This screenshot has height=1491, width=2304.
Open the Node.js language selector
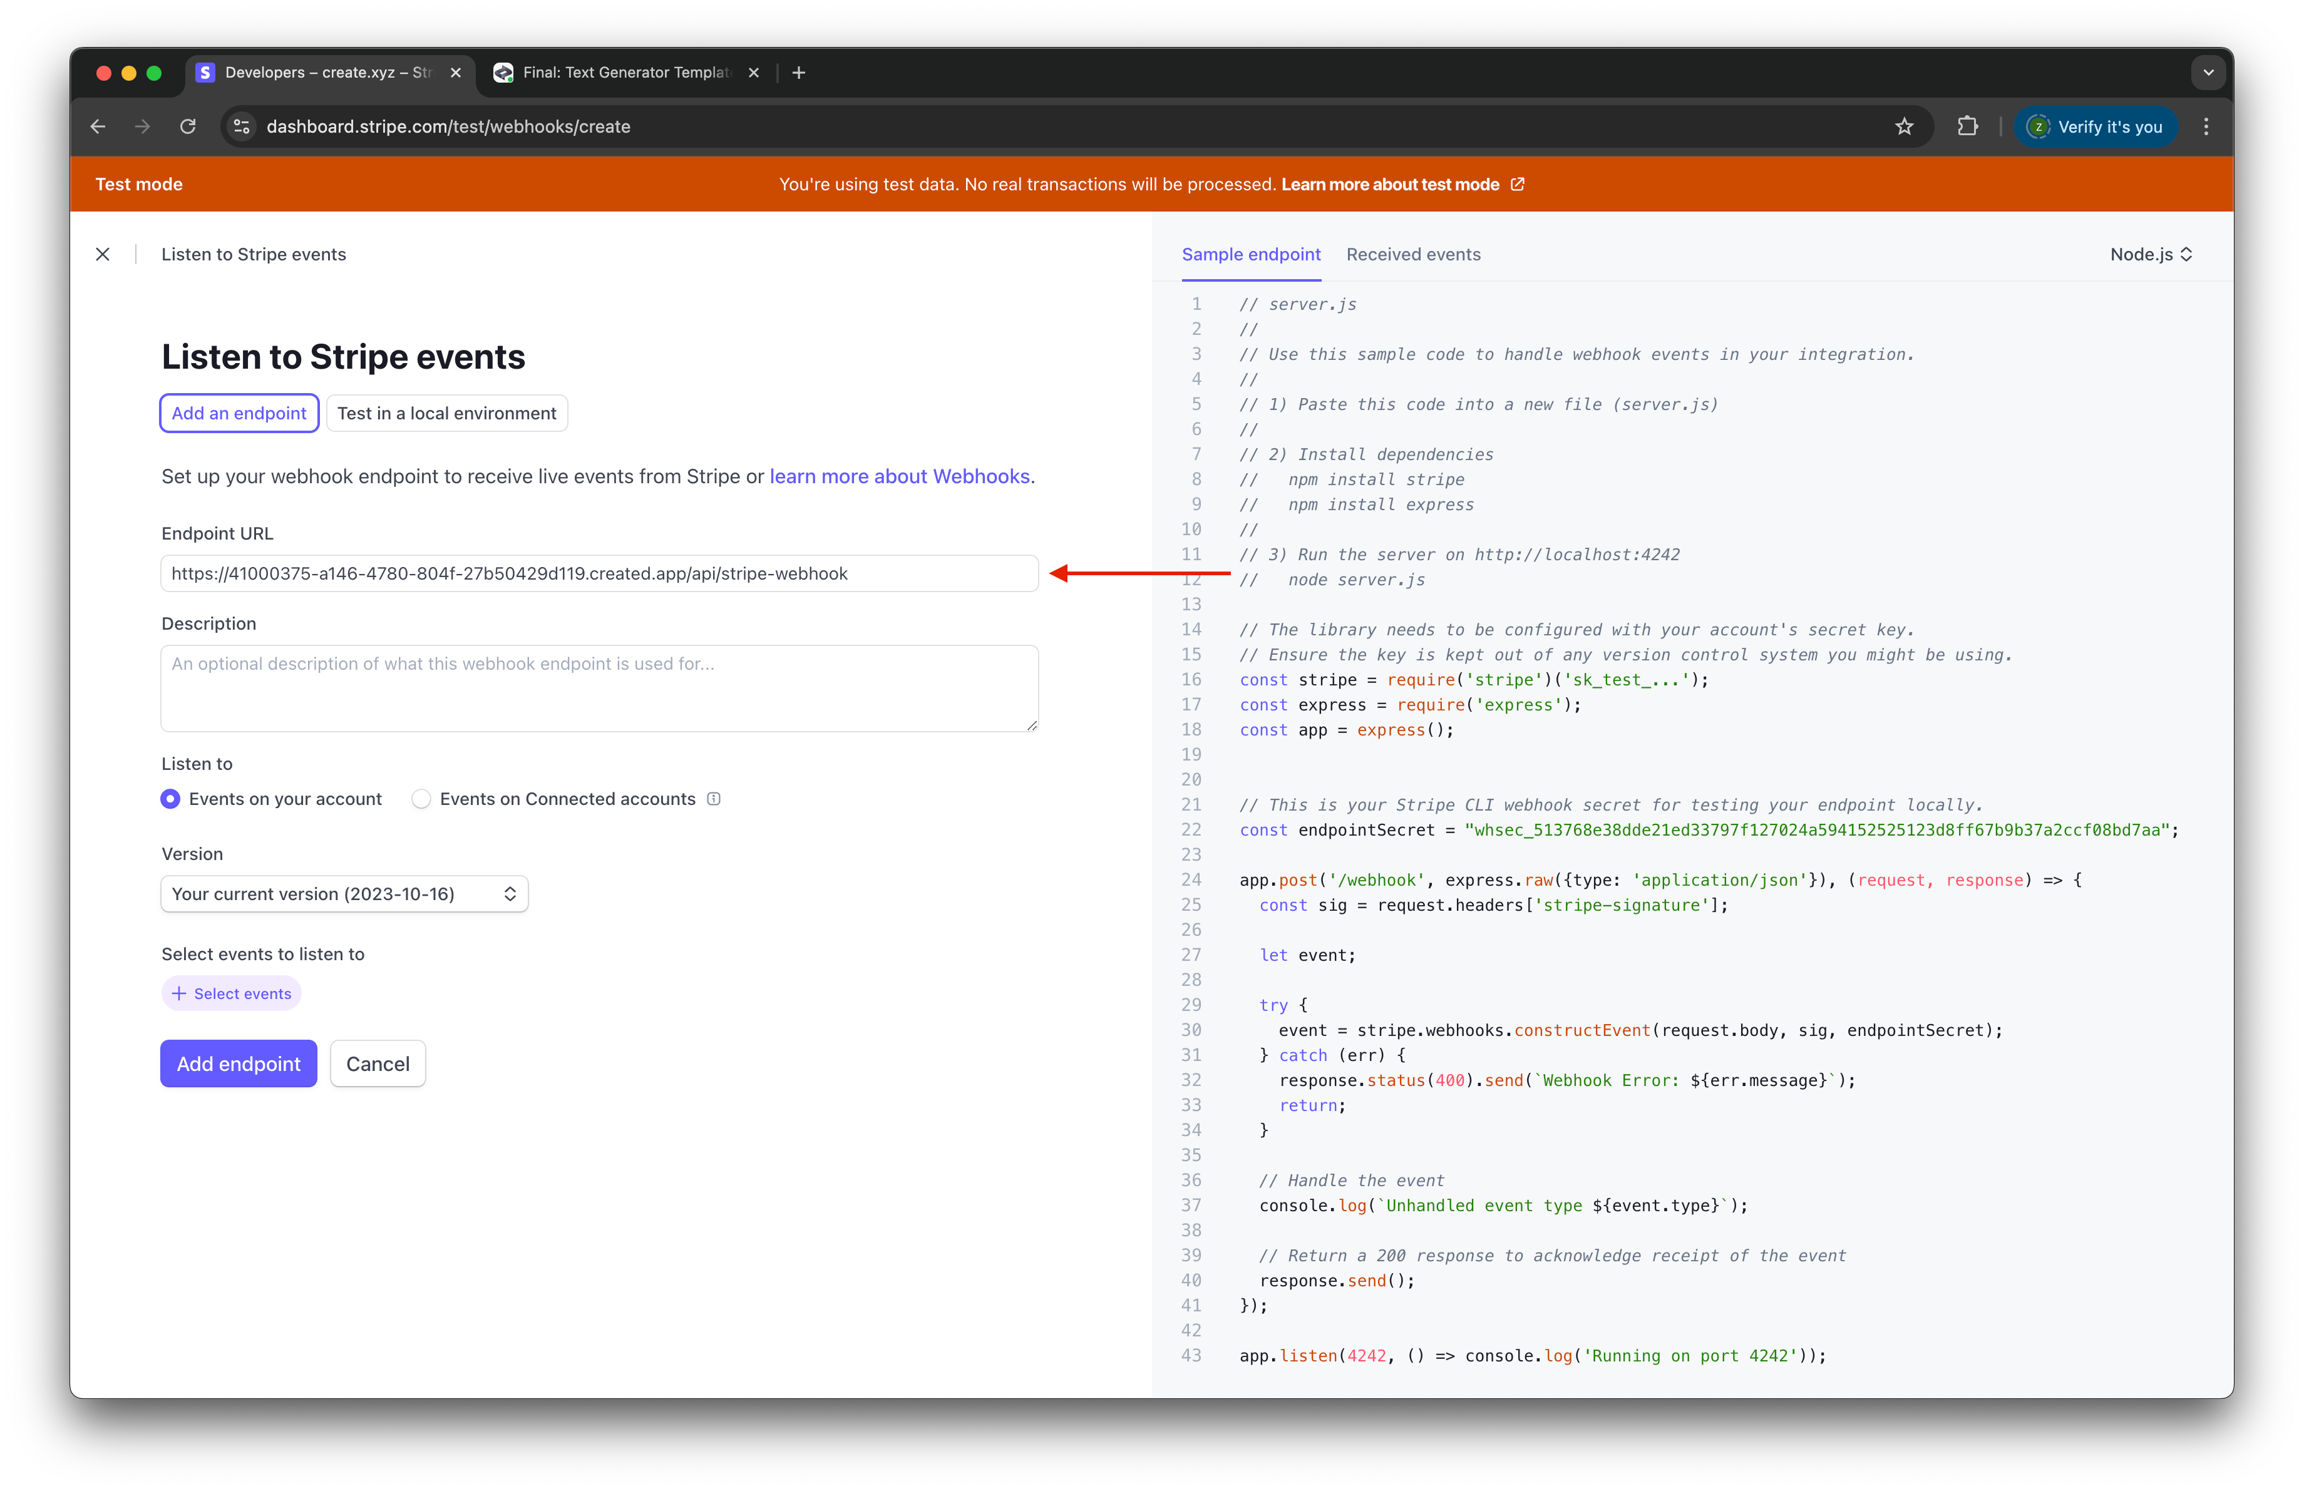[2150, 254]
